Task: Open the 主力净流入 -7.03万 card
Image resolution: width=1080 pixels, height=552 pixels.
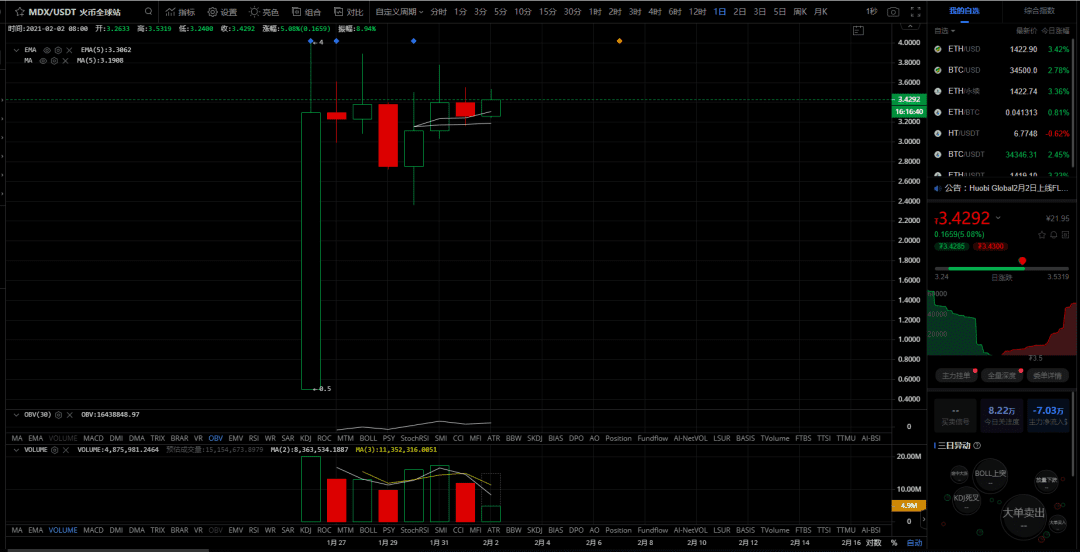Action: 1048,415
